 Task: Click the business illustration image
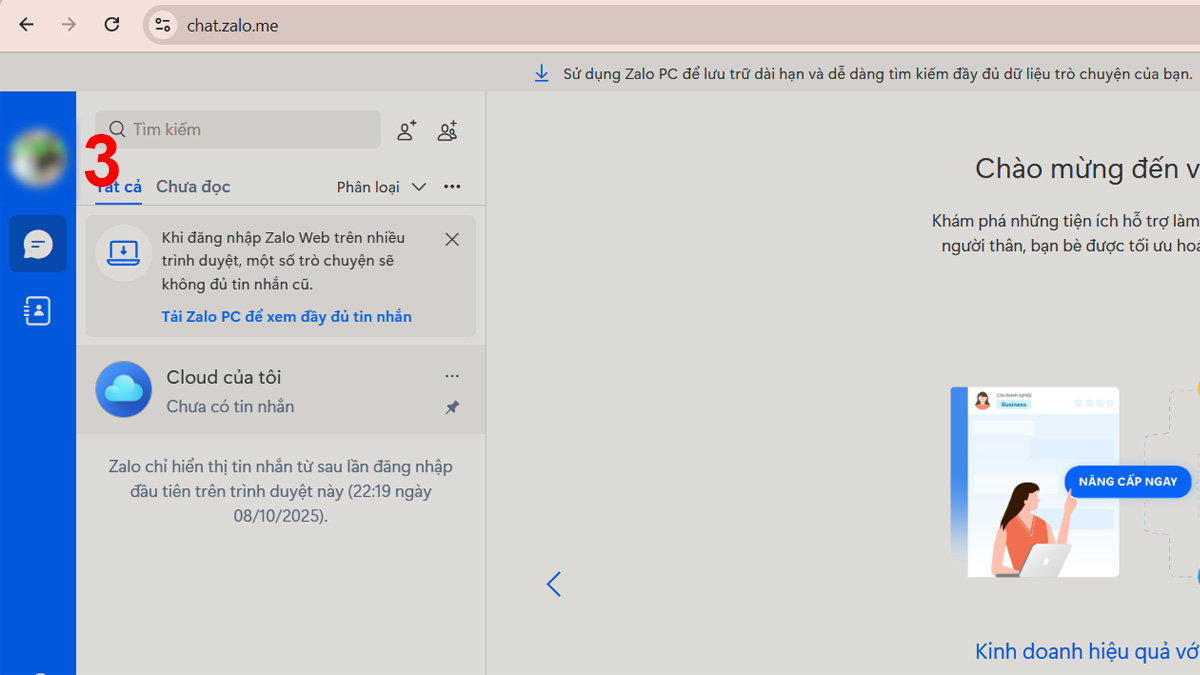(x=1034, y=482)
